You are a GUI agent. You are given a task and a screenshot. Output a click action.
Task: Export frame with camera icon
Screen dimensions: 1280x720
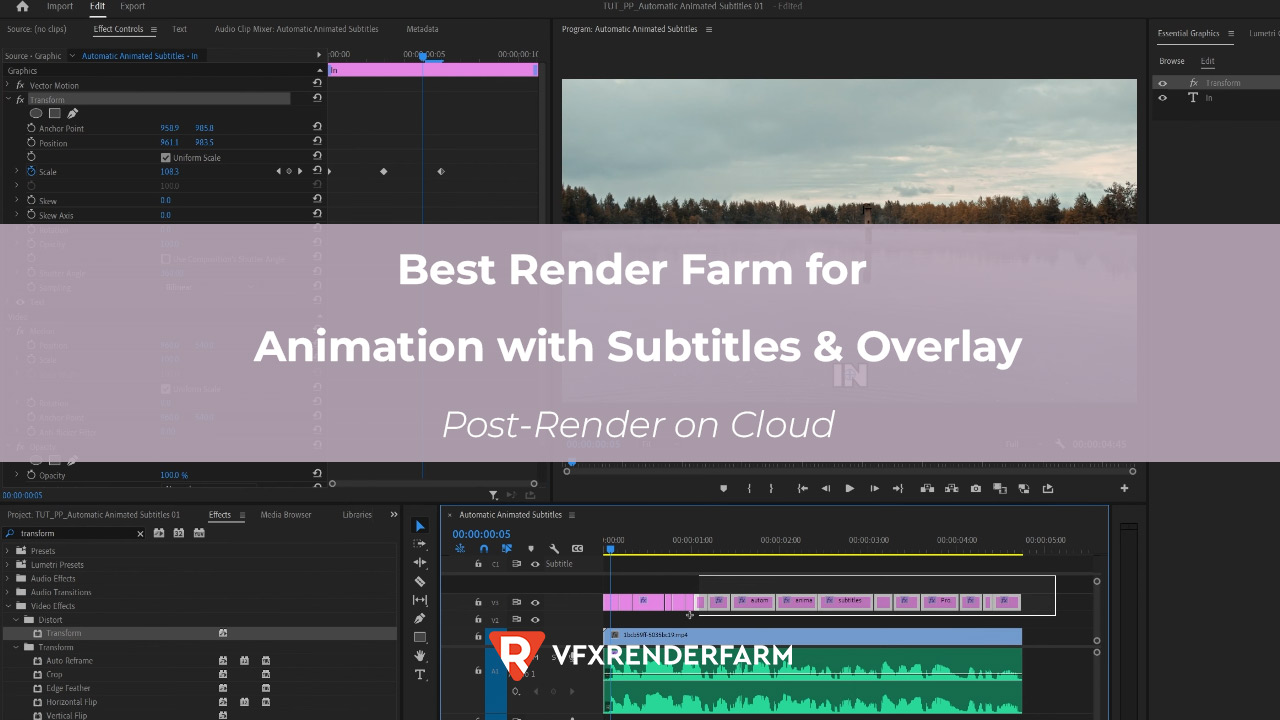[x=976, y=488]
